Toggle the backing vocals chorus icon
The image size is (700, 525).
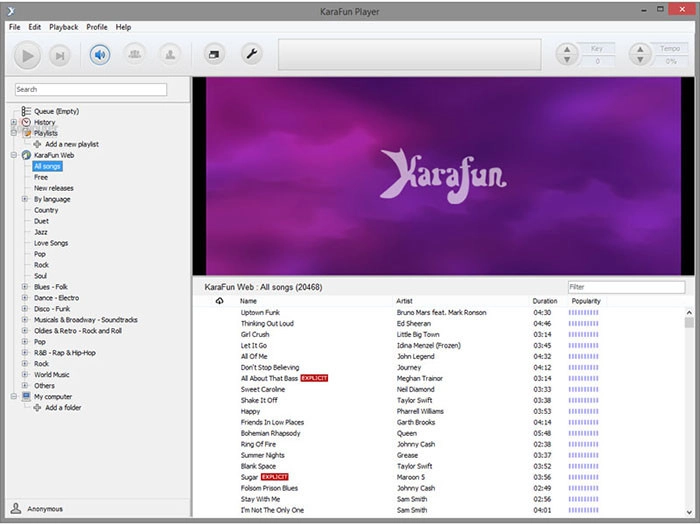point(134,55)
